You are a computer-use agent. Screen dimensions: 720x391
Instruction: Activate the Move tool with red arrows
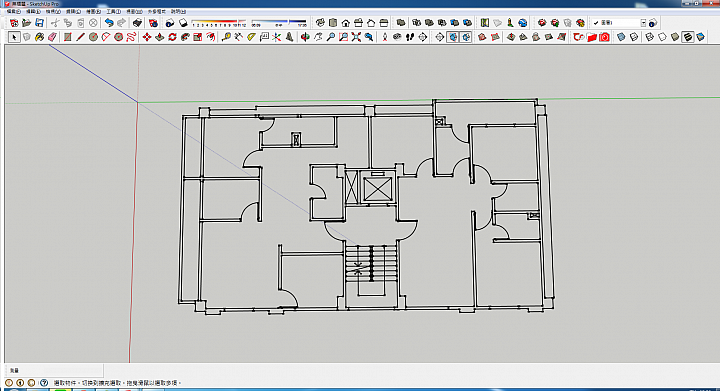pyautogui.click(x=147, y=37)
